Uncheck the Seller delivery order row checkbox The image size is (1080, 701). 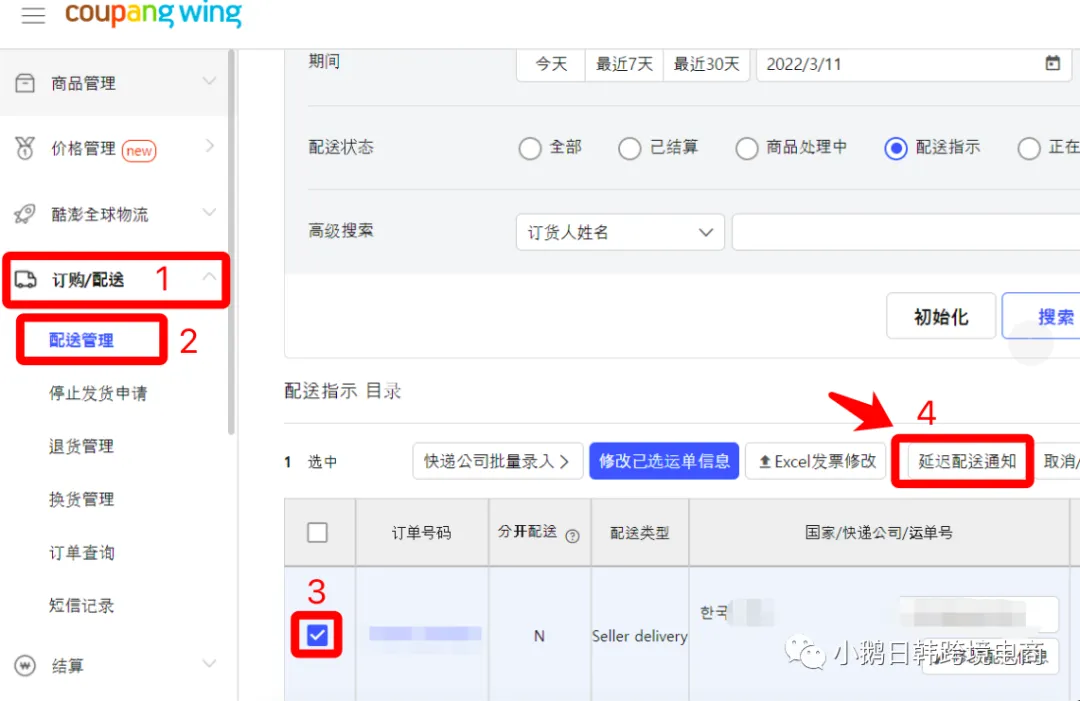click(x=317, y=635)
